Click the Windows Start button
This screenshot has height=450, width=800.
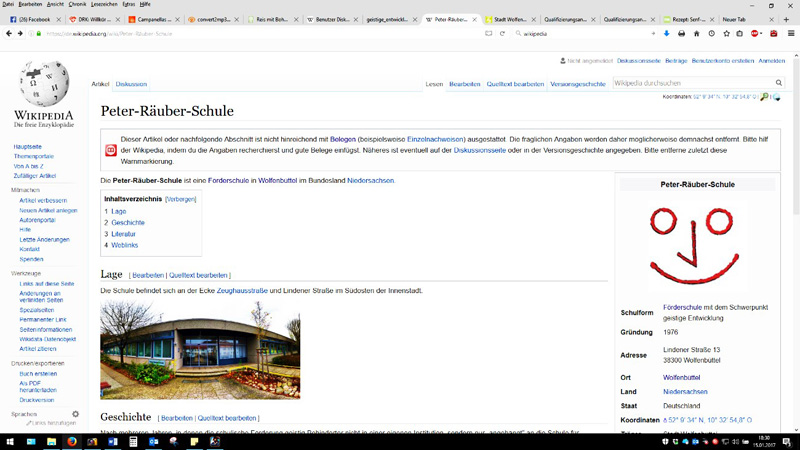point(9,441)
